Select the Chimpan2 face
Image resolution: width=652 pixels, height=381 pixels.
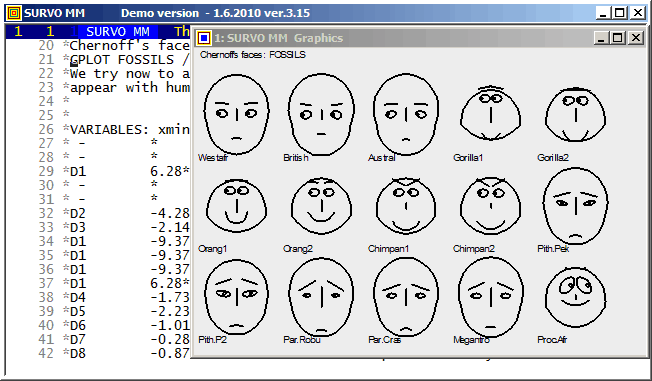[491, 206]
